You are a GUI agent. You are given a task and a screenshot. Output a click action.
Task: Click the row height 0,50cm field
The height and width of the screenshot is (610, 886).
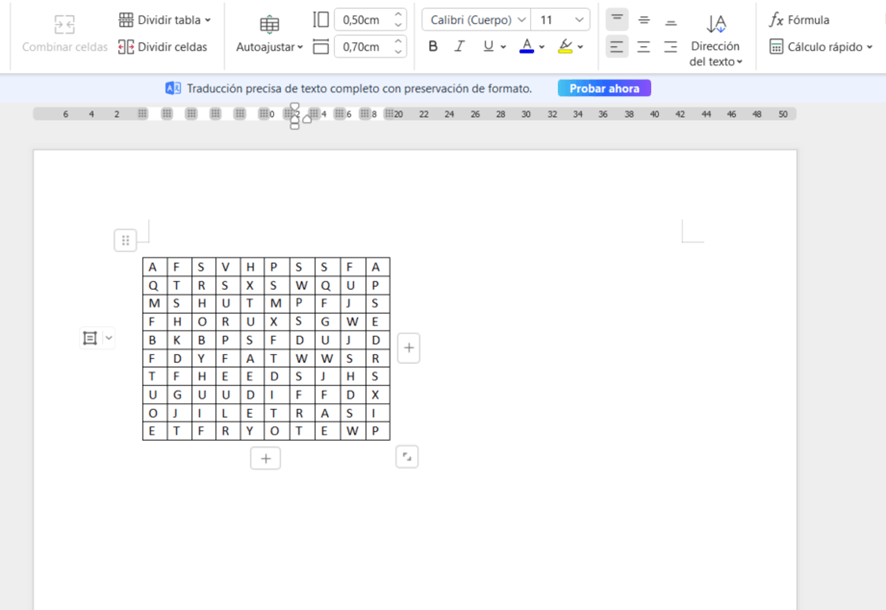361,20
